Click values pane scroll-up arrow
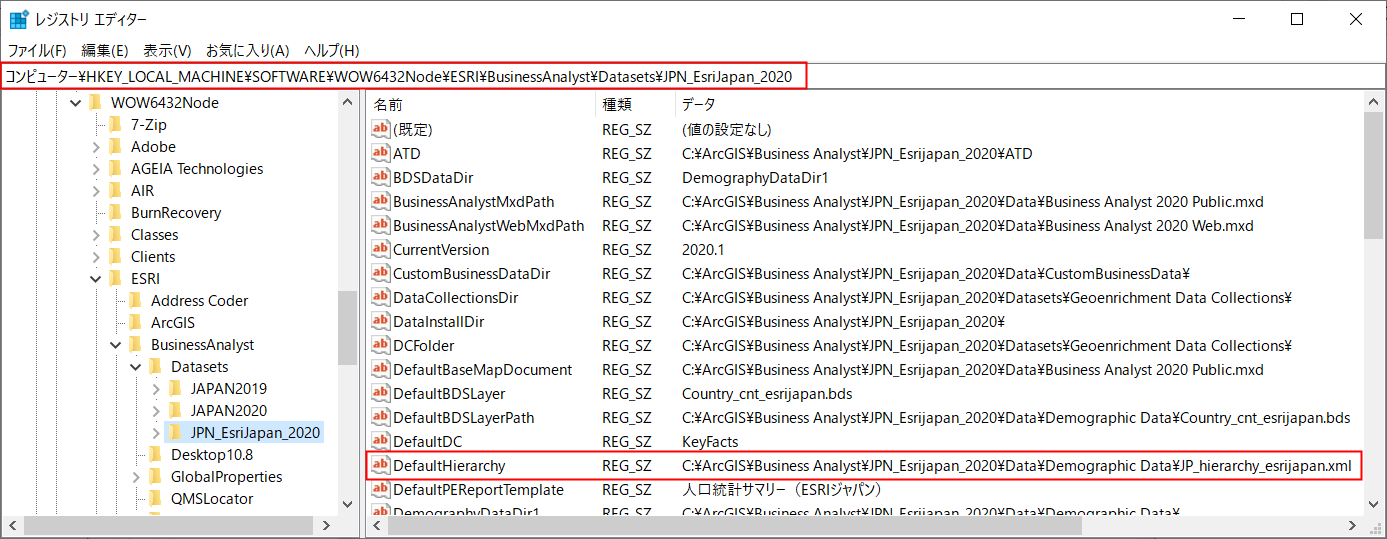 coord(1373,103)
